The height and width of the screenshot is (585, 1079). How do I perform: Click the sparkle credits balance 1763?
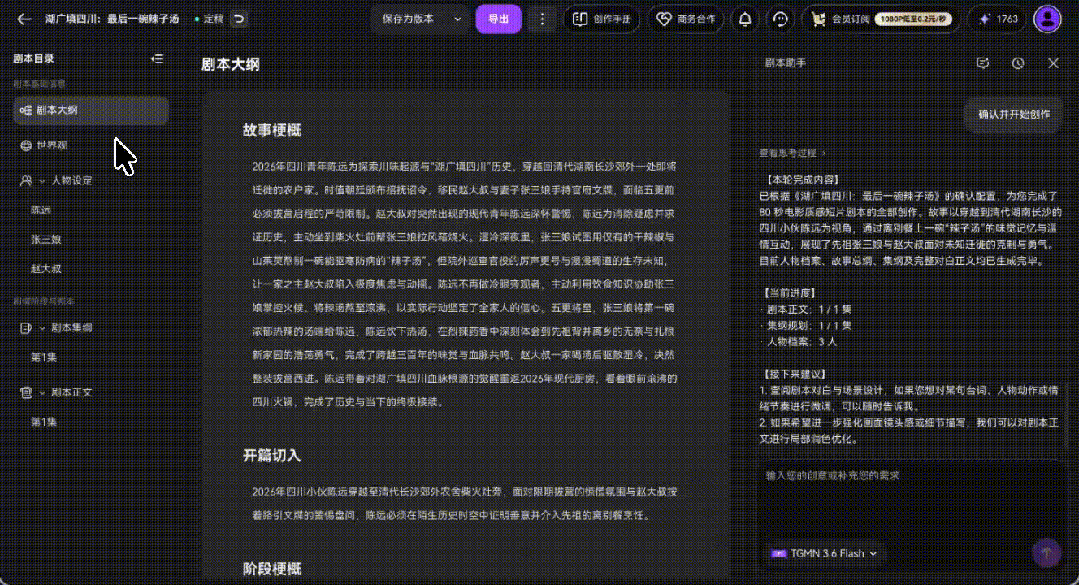998,19
